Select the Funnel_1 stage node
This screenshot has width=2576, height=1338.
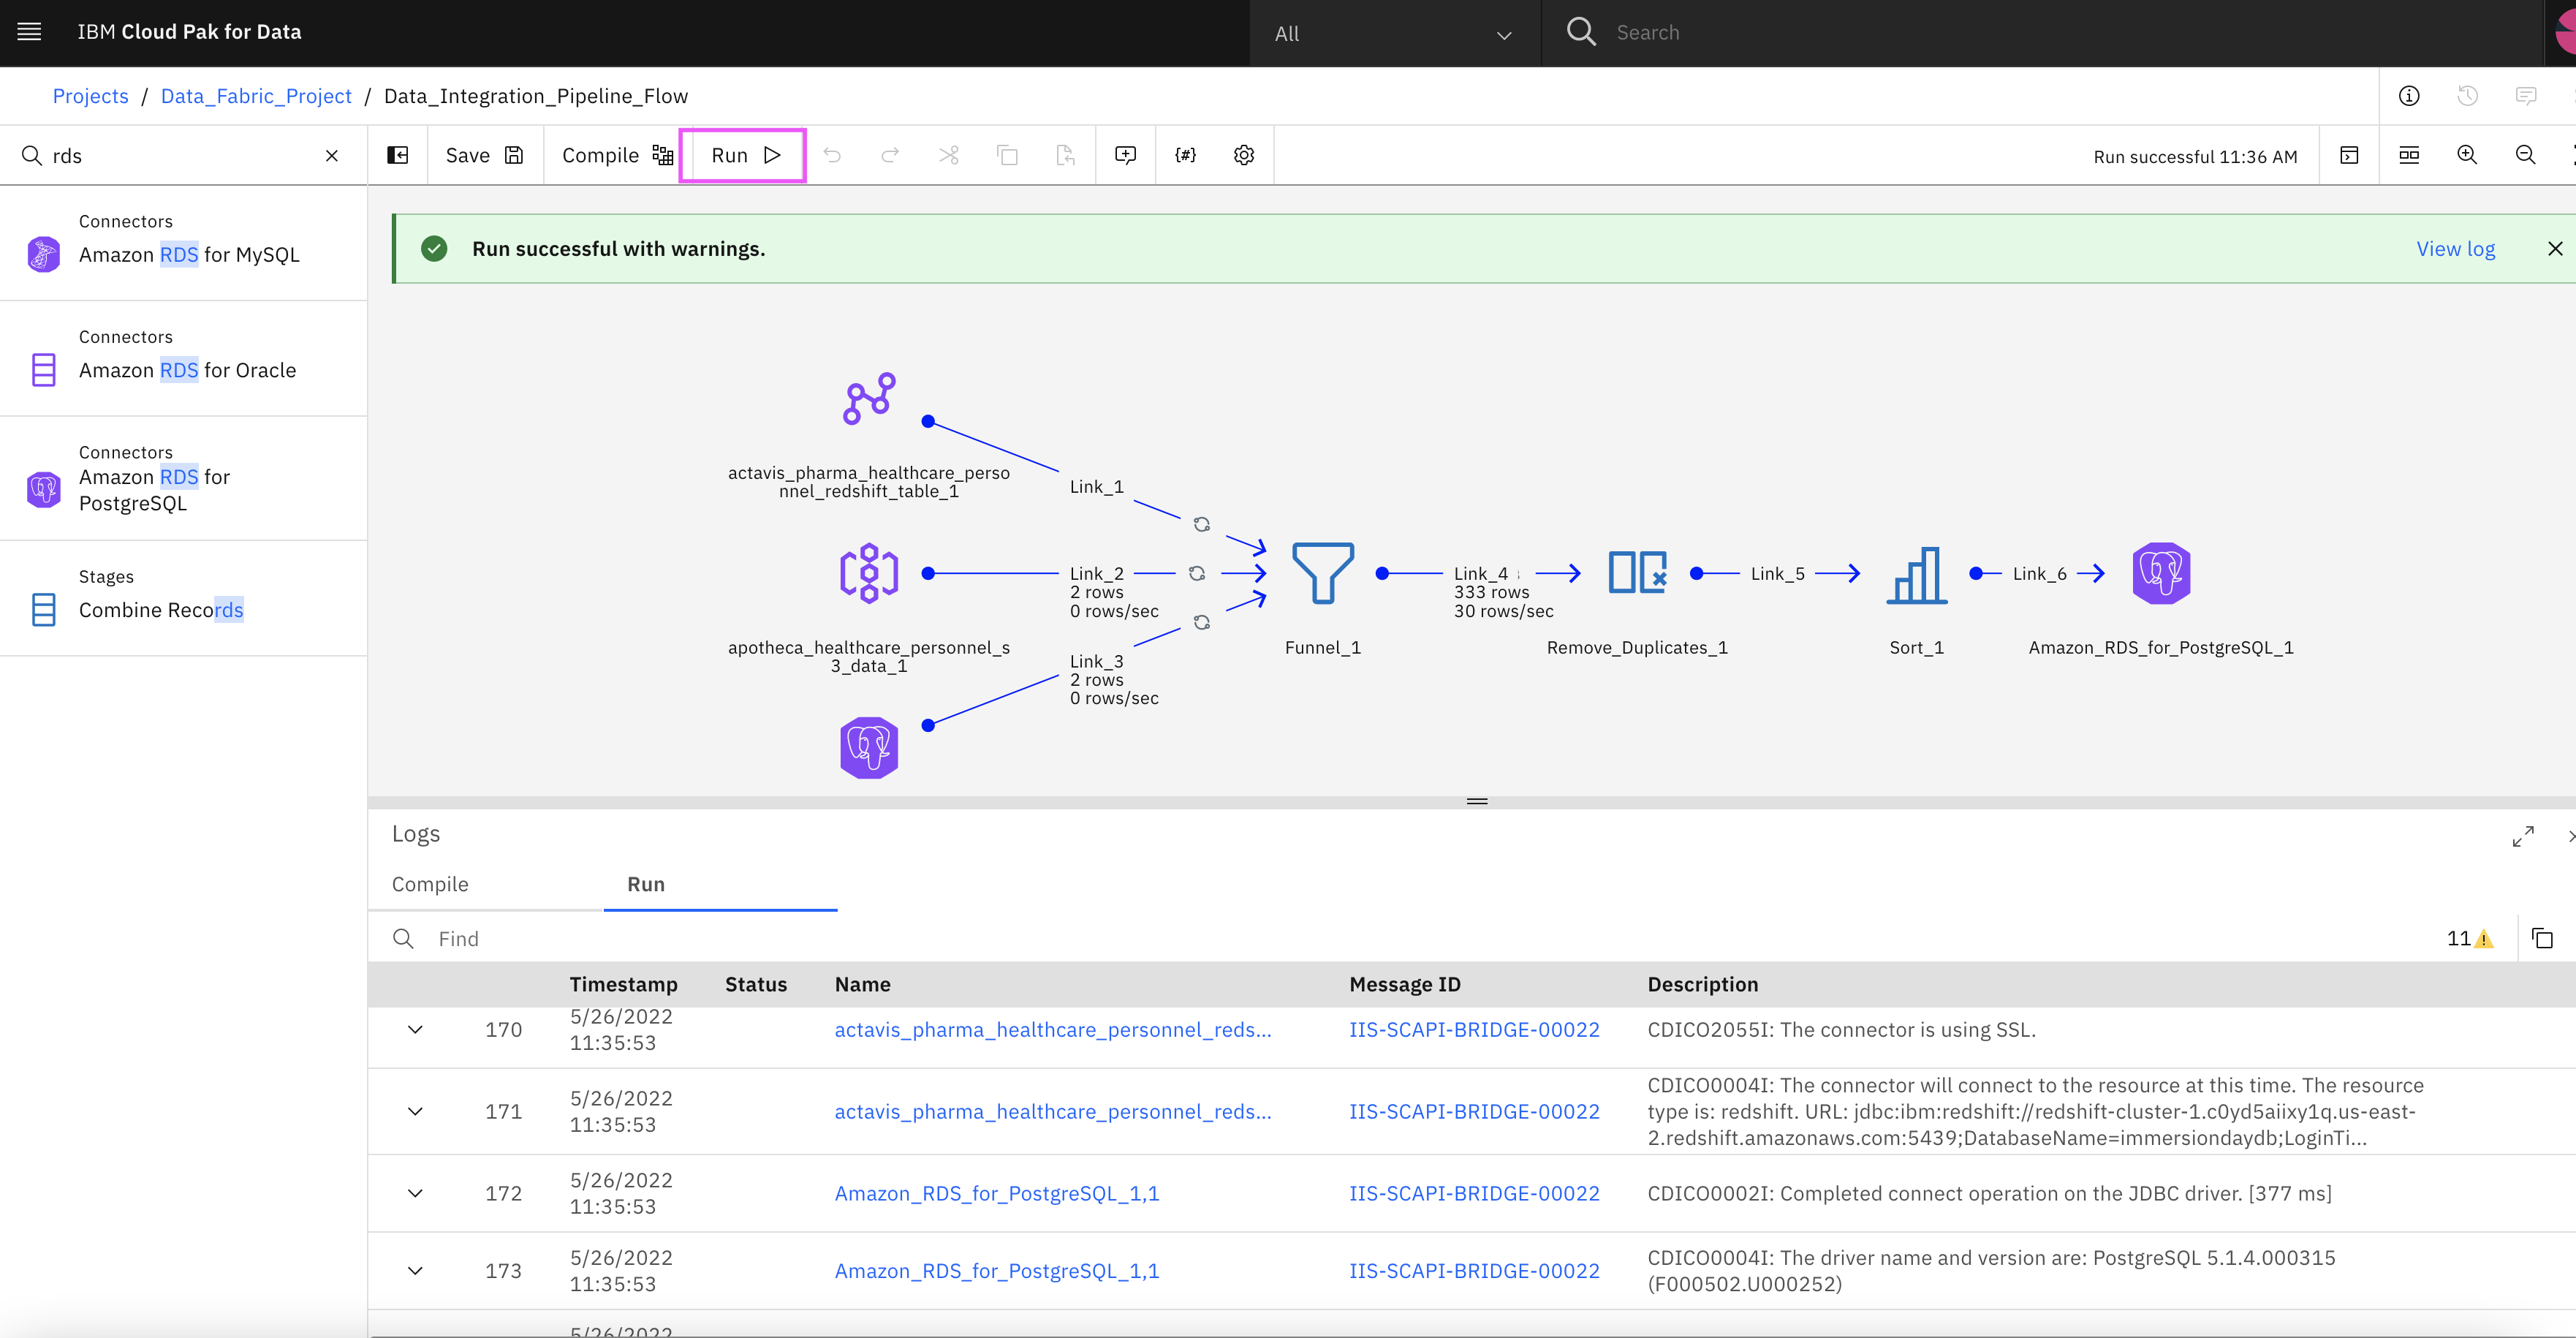(1323, 573)
